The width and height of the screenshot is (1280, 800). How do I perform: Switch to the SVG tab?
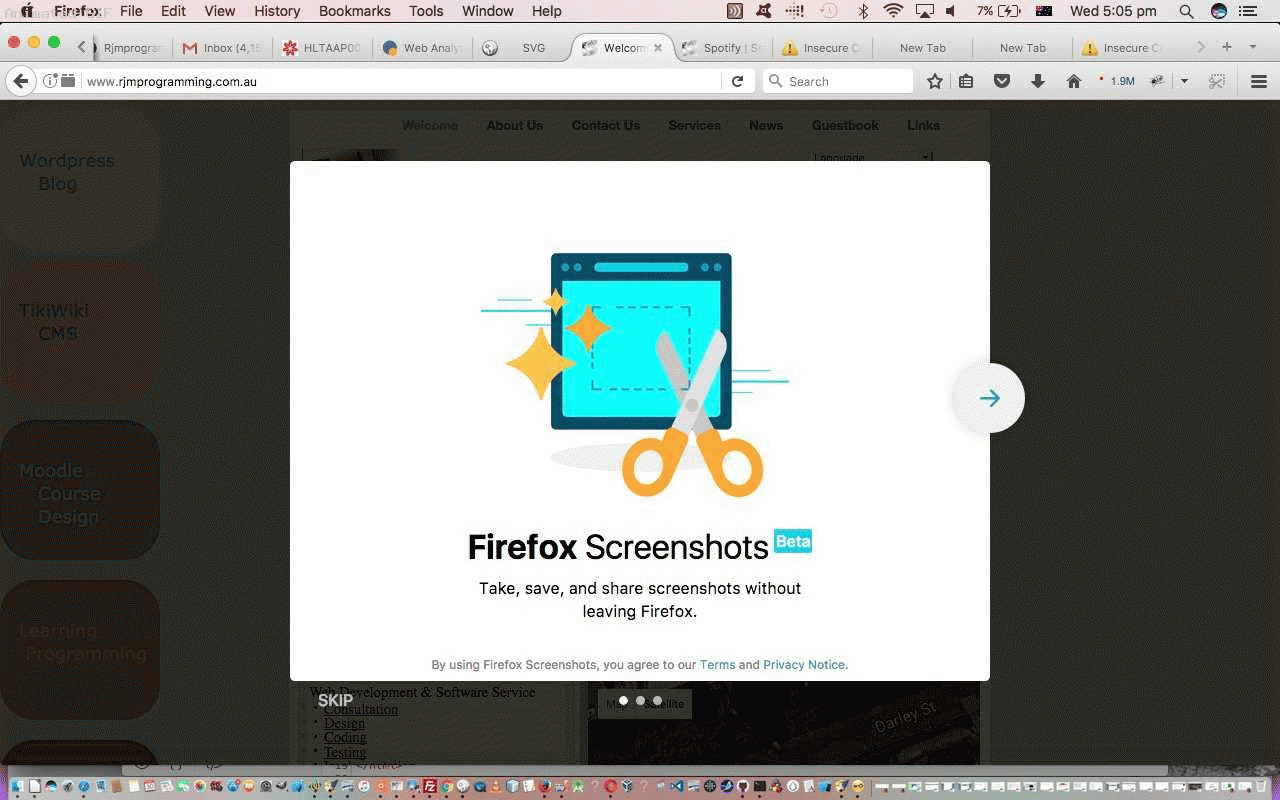(522, 48)
